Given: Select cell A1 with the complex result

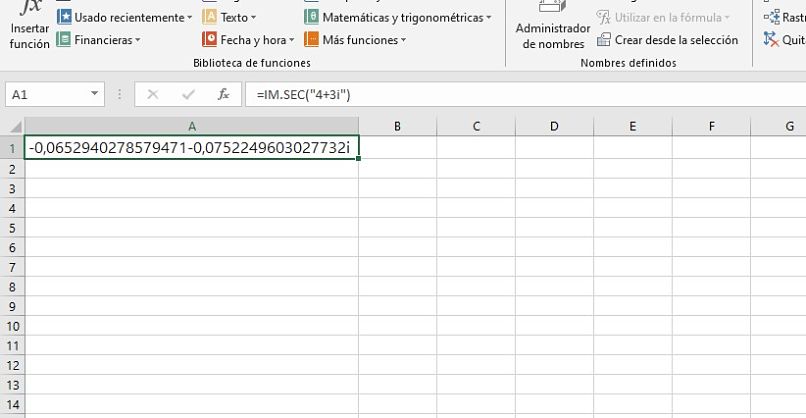Looking at the screenshot, I should point(192,148).
